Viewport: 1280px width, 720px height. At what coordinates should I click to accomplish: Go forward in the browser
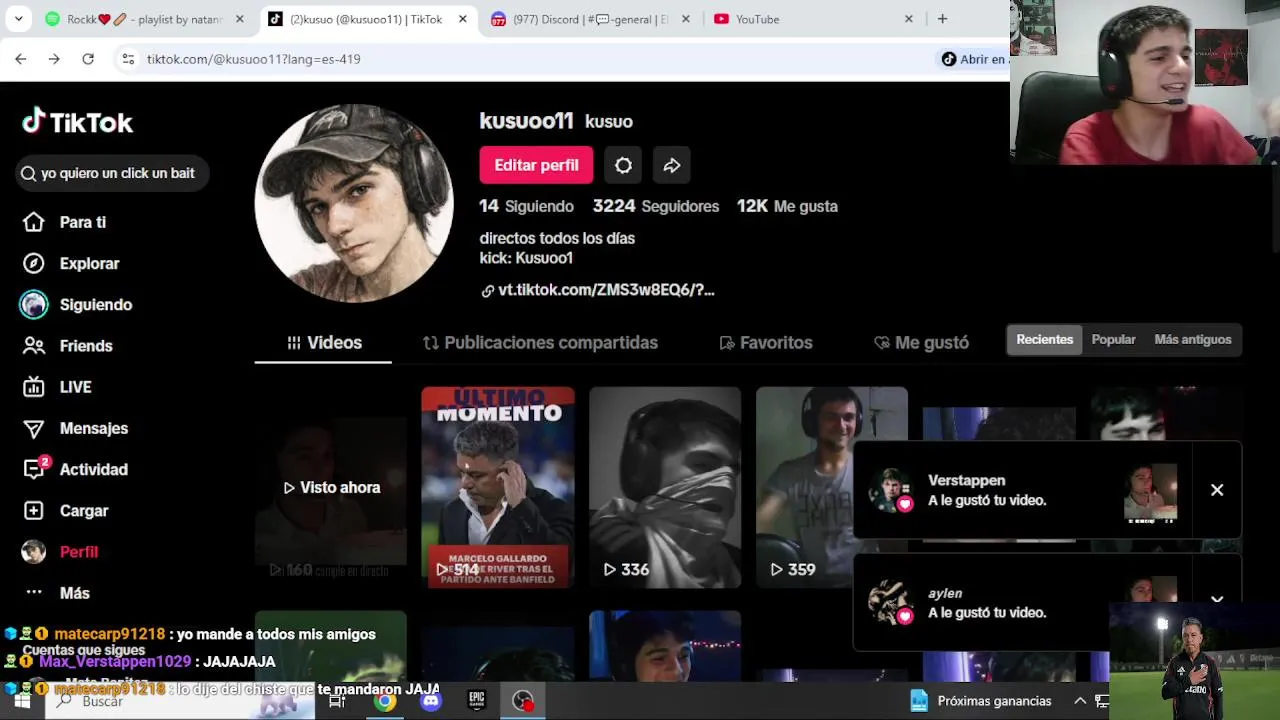pyautogui.click(x=54, y=59)
